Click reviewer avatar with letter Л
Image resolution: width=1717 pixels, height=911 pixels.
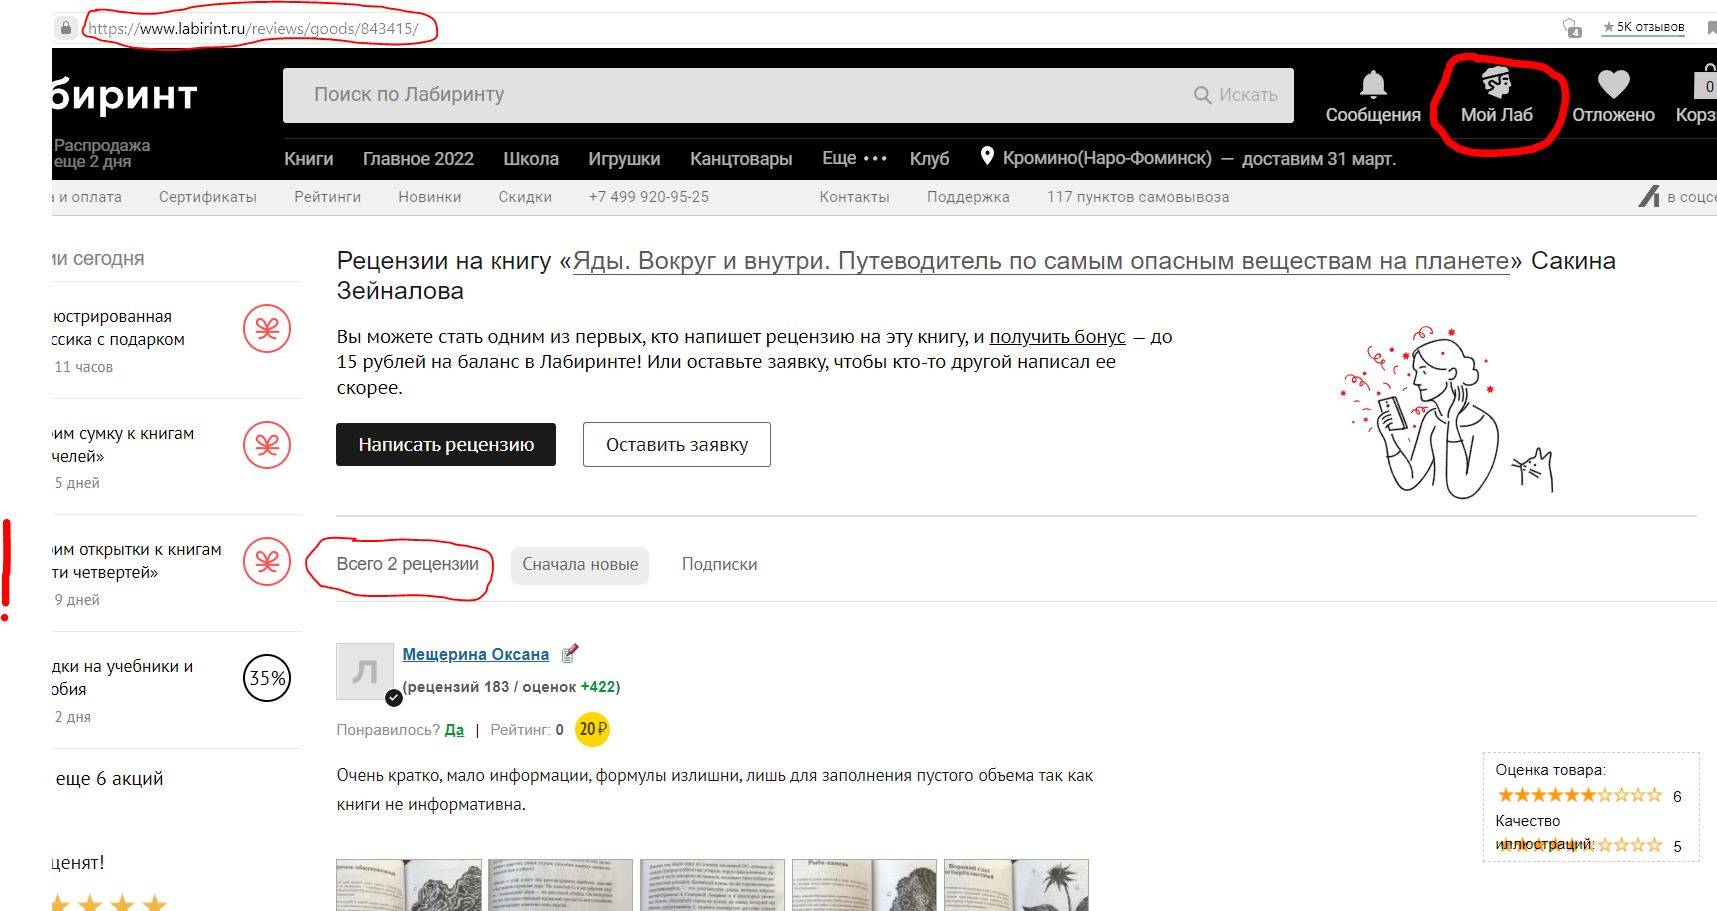(x=365, y=671)
